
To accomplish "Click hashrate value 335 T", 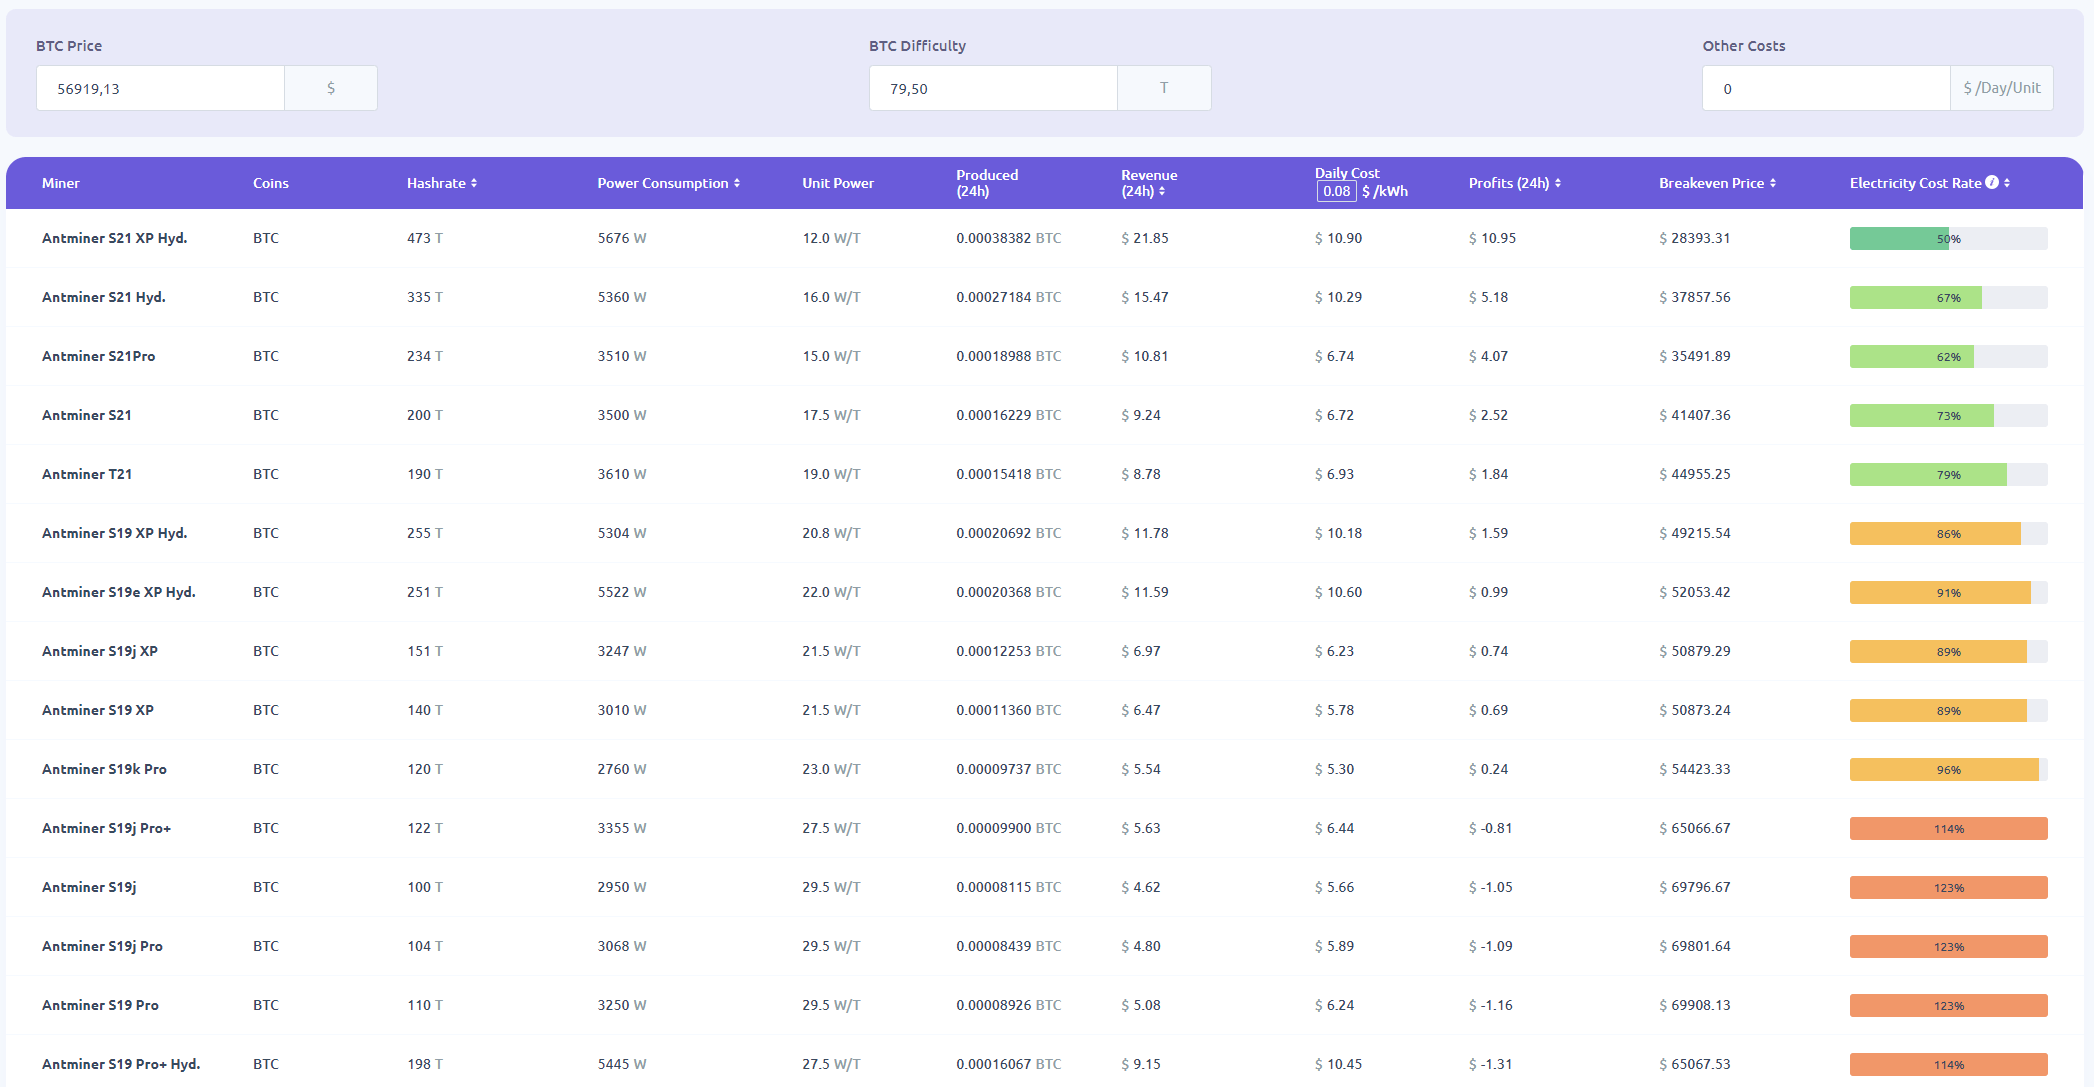I will 424,297.
